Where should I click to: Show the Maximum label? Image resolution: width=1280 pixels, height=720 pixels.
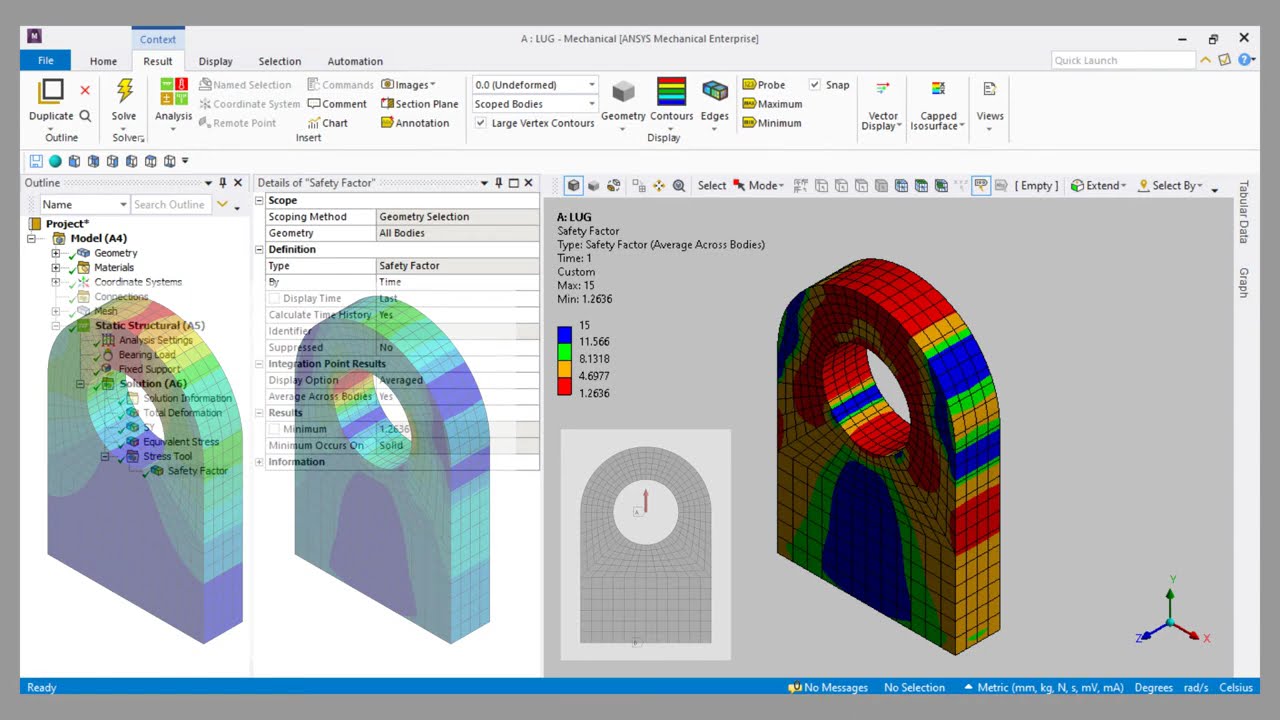click(x=772, y=104)
